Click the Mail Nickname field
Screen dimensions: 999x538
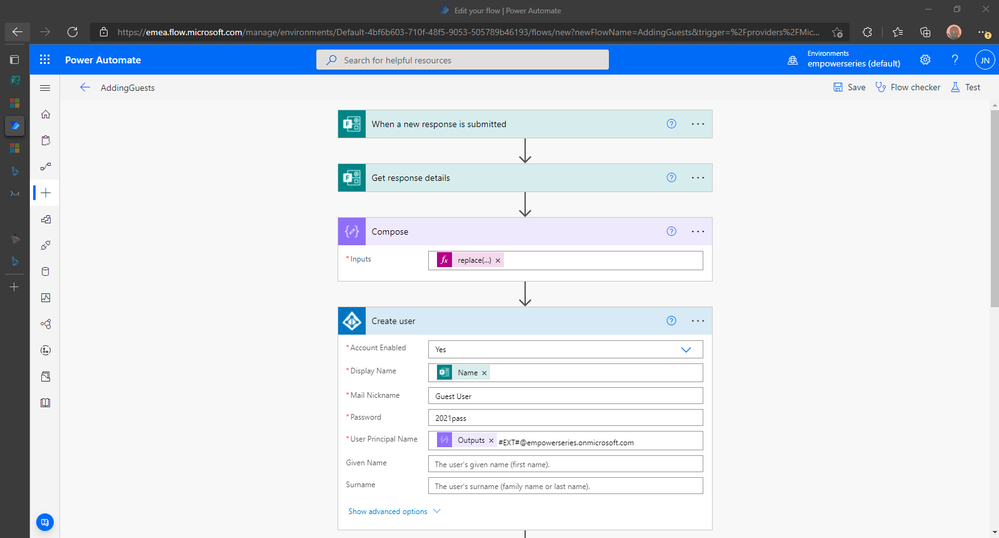pos(566,396)
